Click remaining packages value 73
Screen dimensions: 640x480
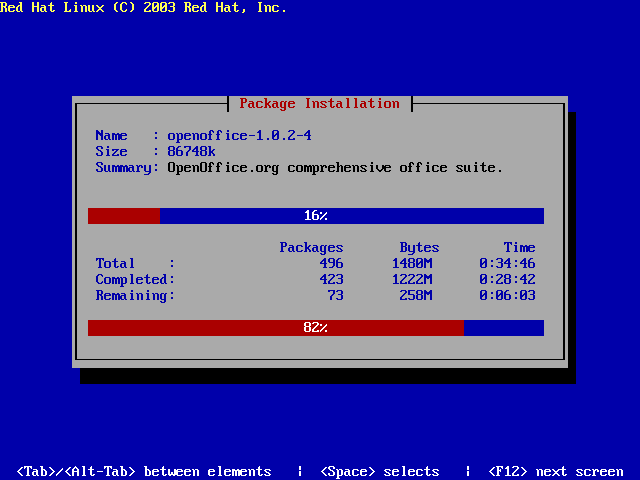click(336, 296)
